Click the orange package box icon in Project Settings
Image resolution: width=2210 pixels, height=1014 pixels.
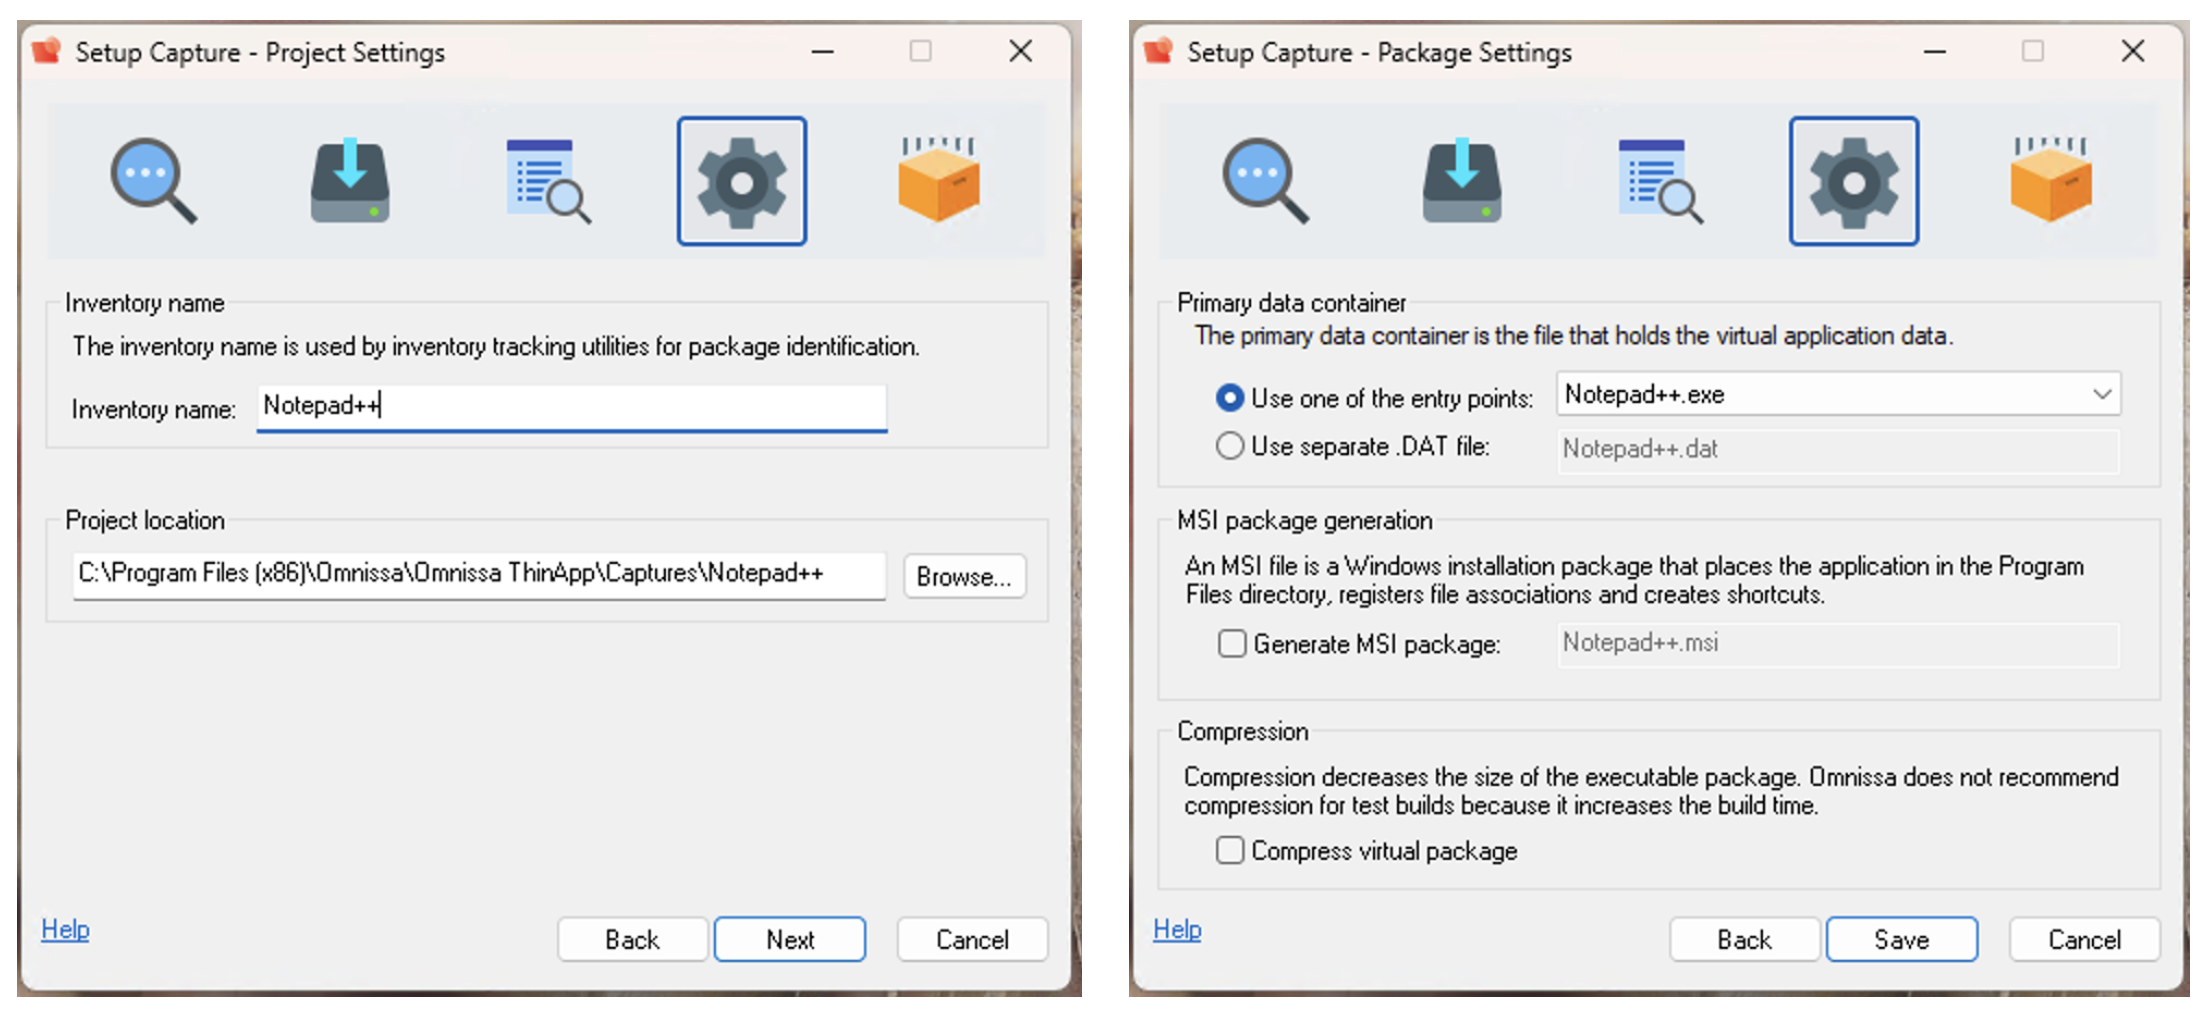coord(938,181)
